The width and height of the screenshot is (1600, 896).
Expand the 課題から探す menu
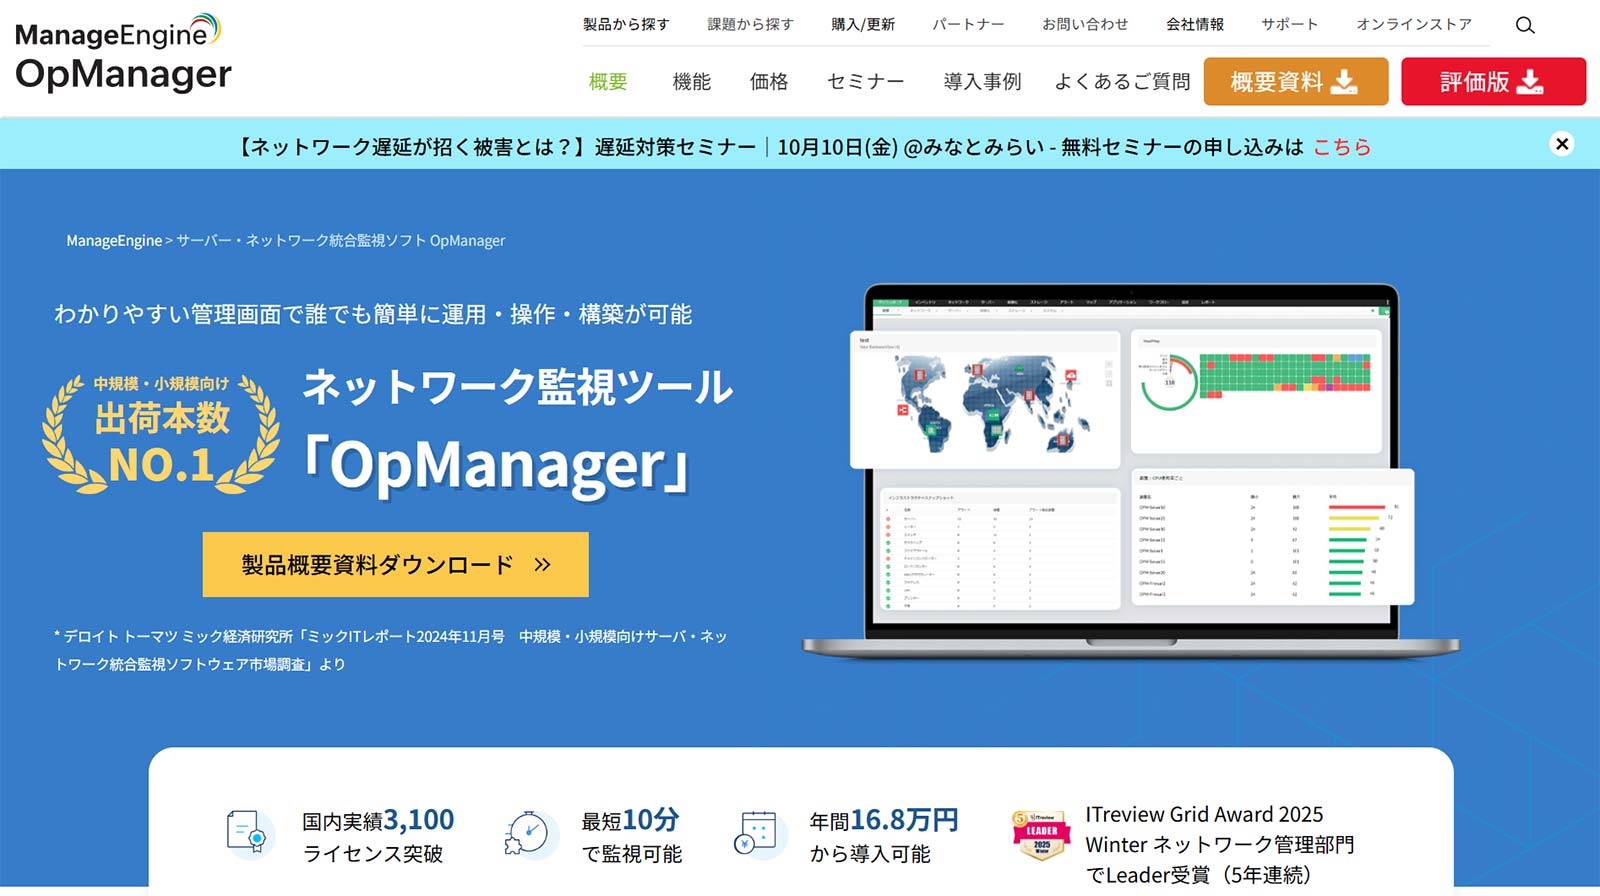(x=750, y=24)
